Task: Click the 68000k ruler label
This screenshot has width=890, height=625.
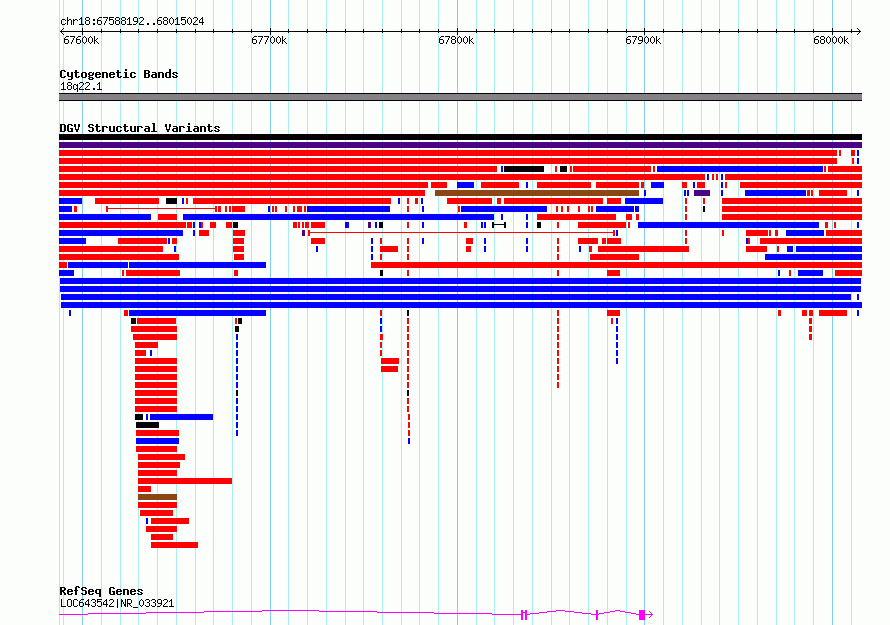Action: click(831, 40)
